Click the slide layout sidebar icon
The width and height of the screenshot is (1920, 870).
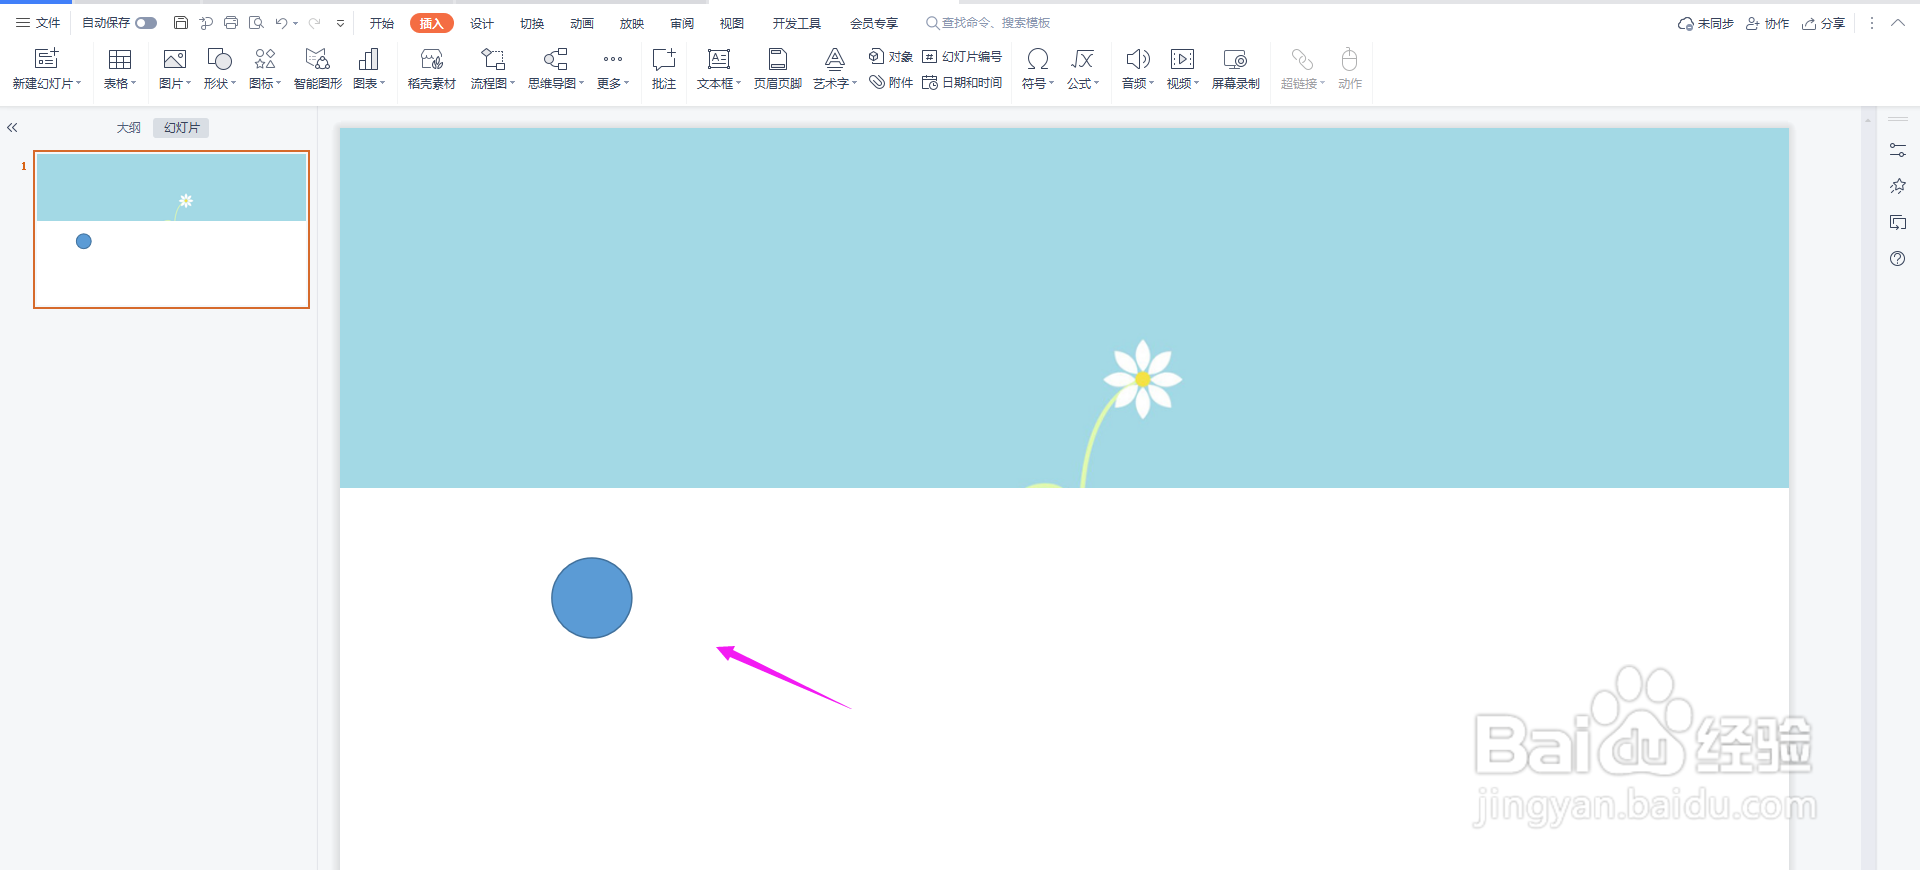pos(1898,223)
